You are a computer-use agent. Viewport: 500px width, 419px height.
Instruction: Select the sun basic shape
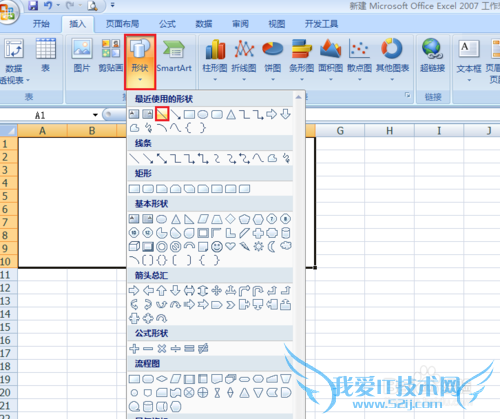pyautogui.click(x=258, y=247)
